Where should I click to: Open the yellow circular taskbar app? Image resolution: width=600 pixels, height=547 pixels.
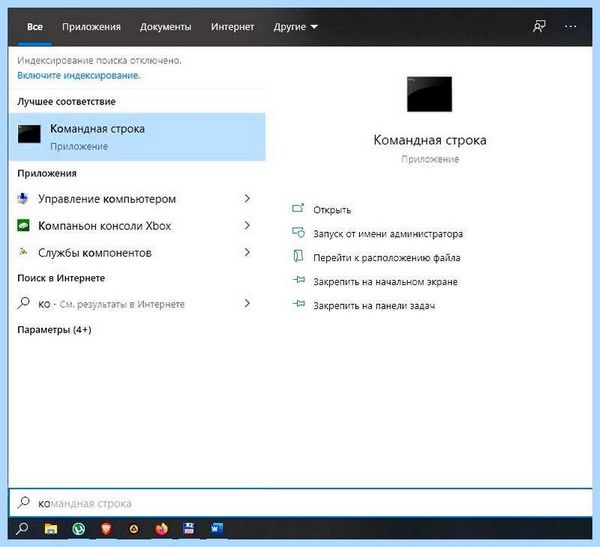click(134, 529)
